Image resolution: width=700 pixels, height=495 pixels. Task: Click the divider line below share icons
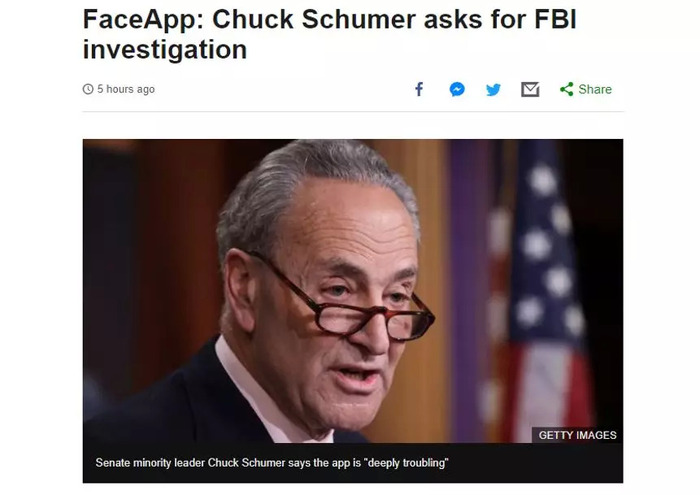(x=353, y=112)
